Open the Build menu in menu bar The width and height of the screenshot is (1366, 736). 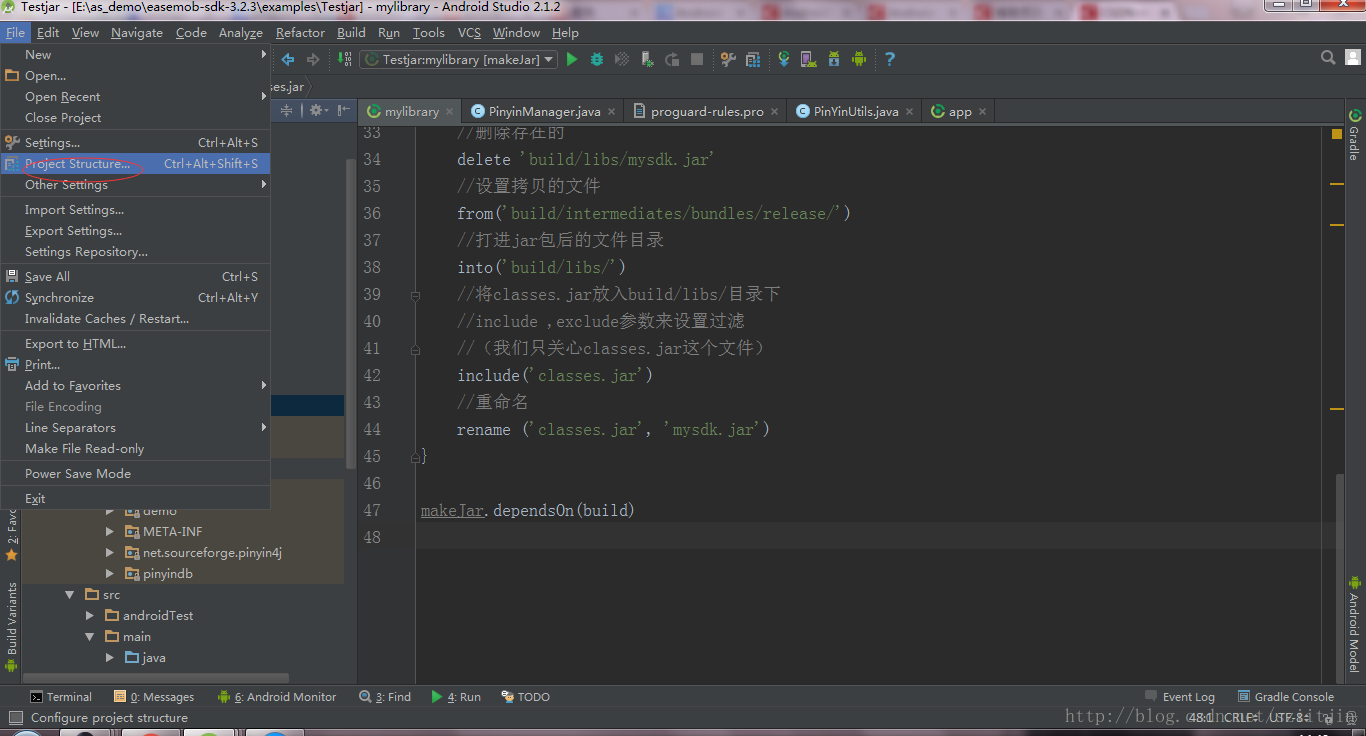(x=351, y=33)
